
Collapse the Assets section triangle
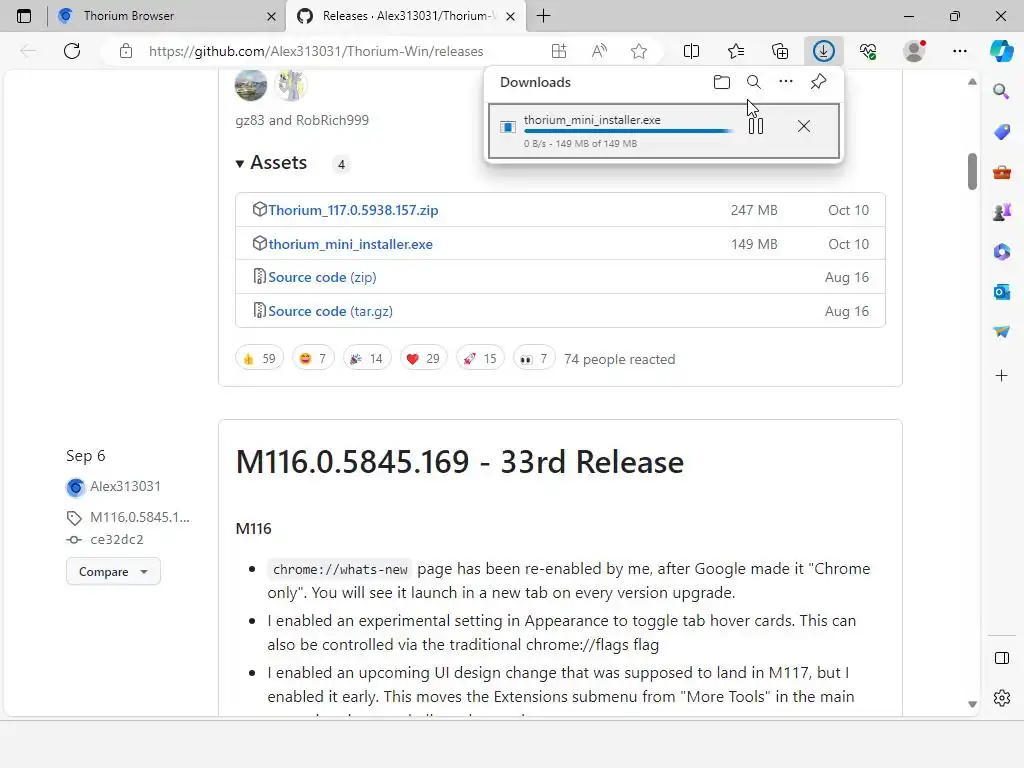(x=240, y=163)
